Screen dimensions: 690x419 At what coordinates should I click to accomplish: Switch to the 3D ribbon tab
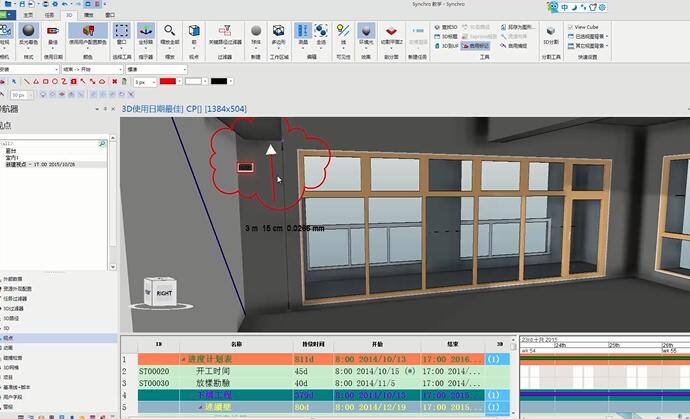(69, 16)
